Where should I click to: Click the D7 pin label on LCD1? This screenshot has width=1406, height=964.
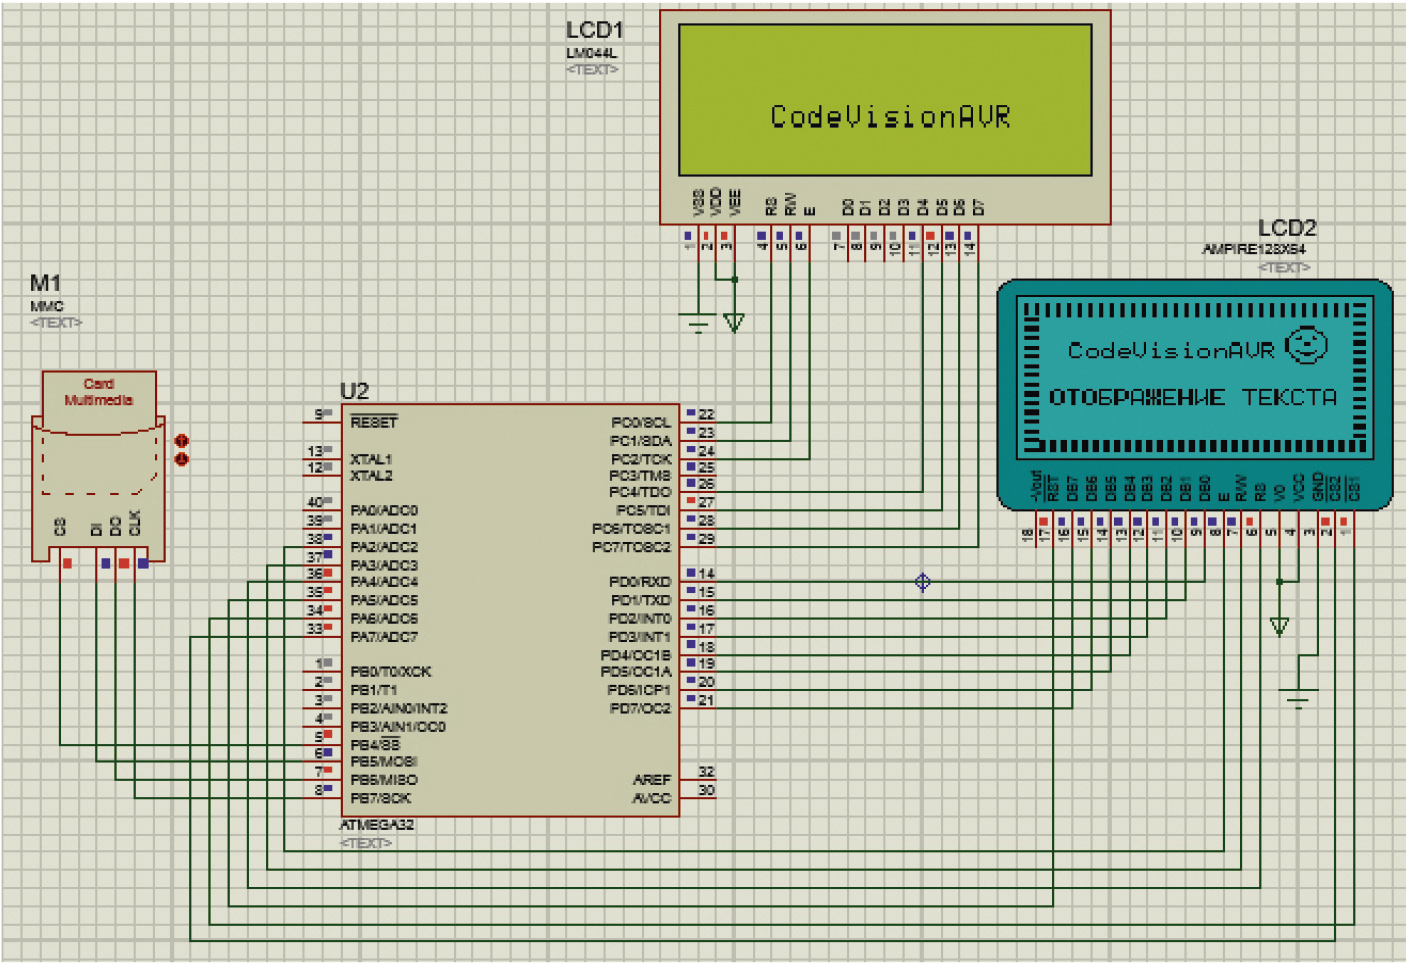point(978,207)
